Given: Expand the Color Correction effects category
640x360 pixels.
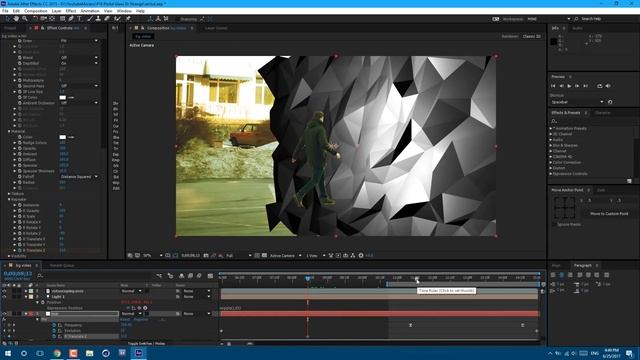Looking at the screenshot, I should click(551, 162).
